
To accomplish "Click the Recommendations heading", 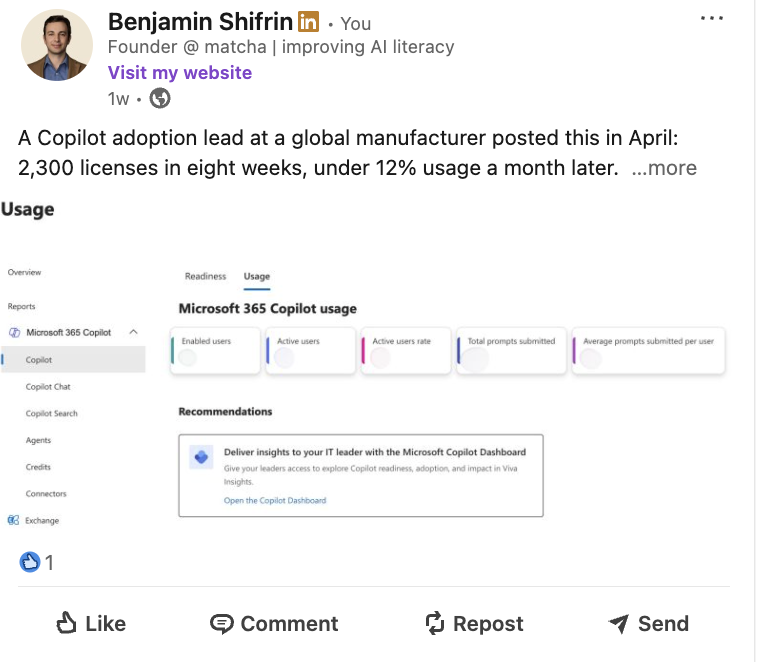I will click(225, 412).
